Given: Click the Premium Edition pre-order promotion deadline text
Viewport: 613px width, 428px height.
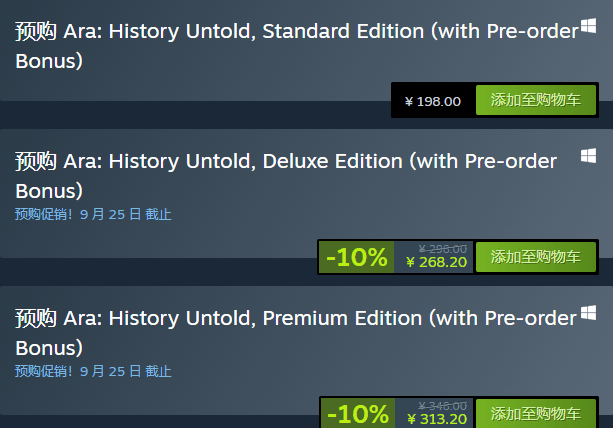Looking at the screenshot, I should (93, 371).
